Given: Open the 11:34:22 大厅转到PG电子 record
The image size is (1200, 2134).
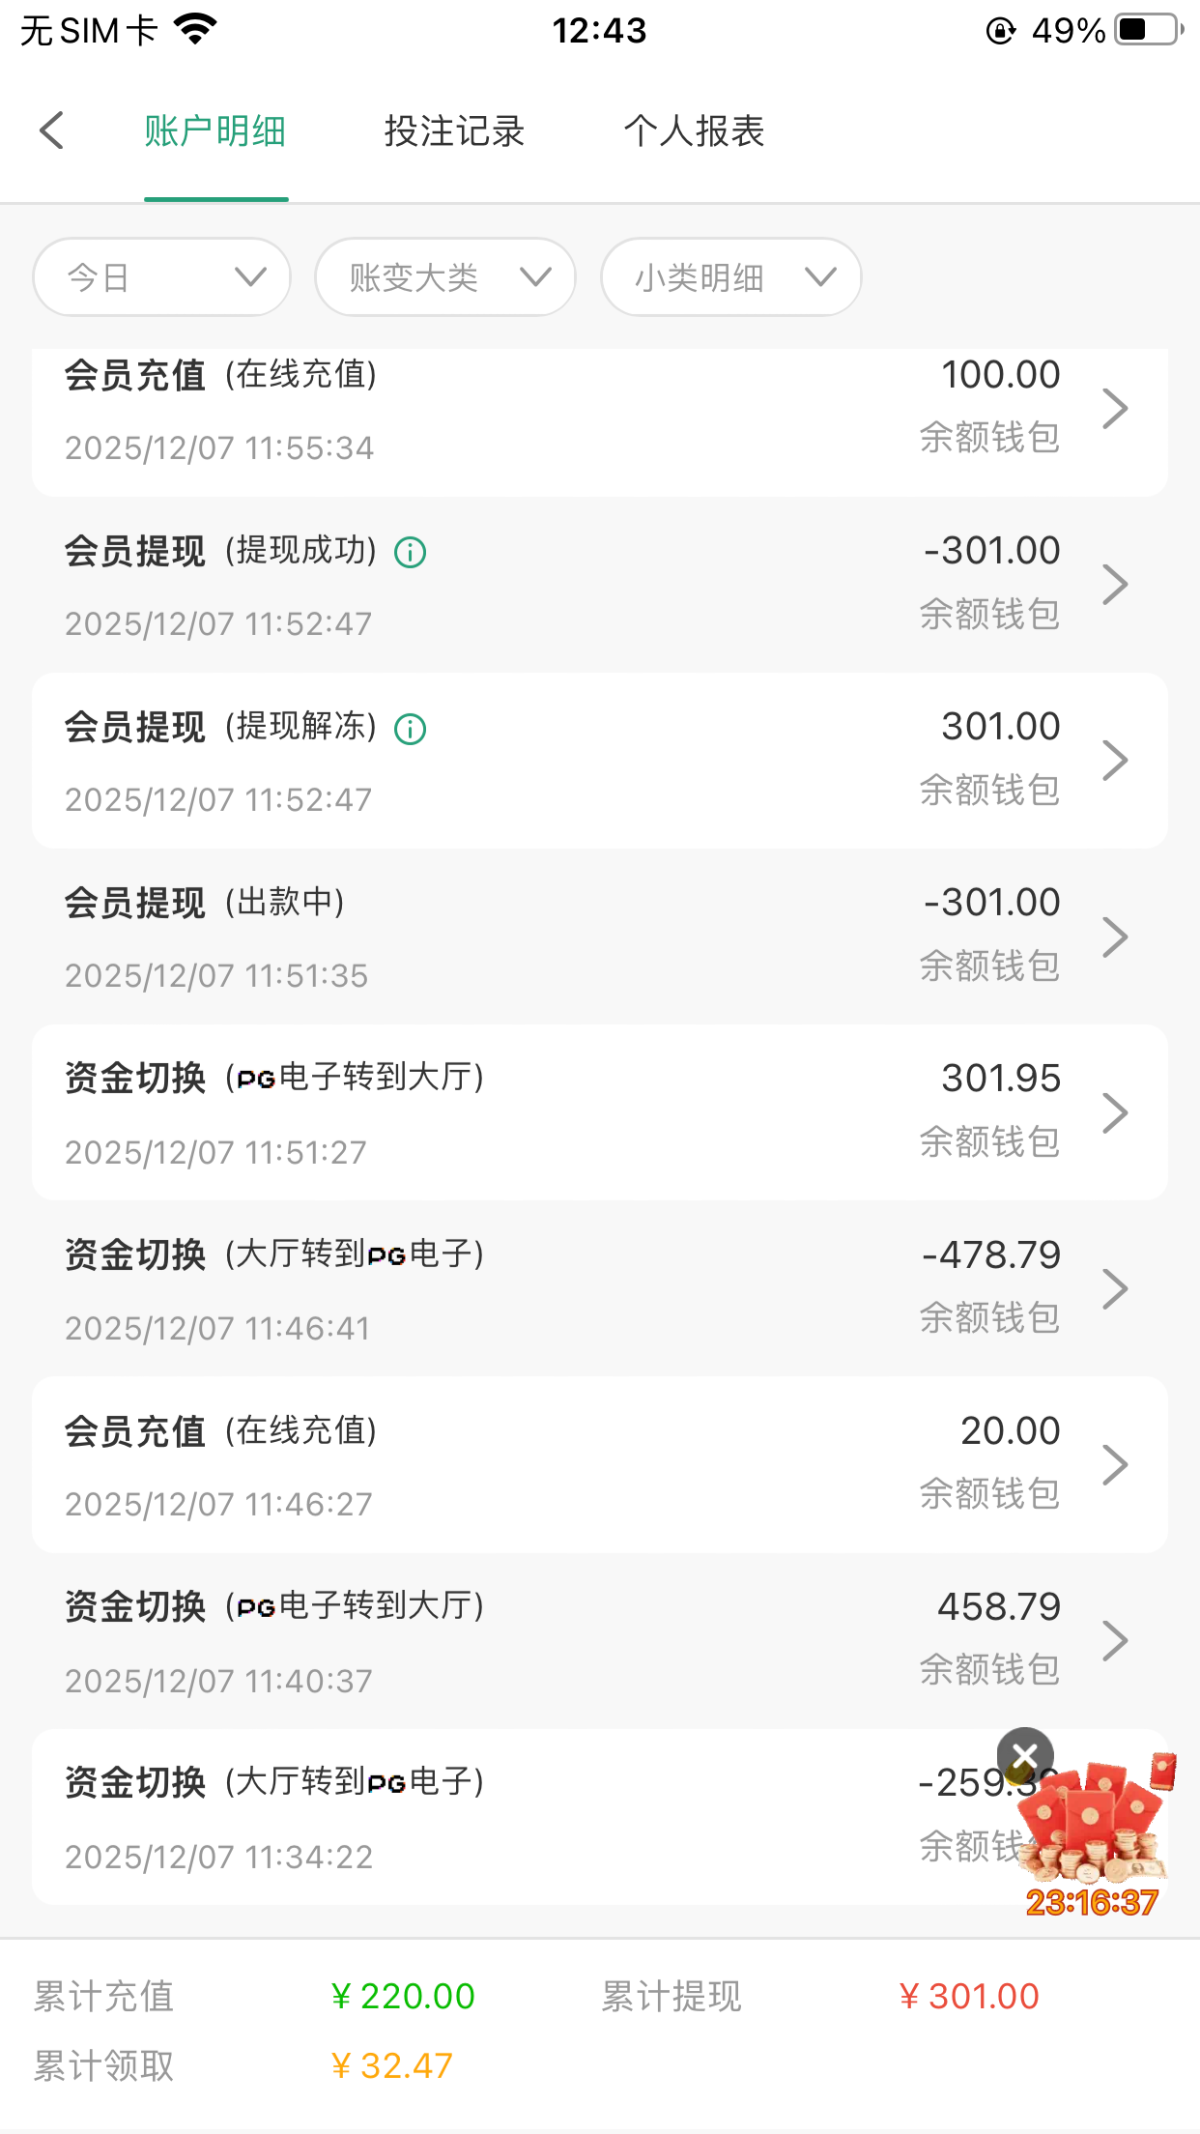Looking at the screenshot, I should click(500, 1817).
